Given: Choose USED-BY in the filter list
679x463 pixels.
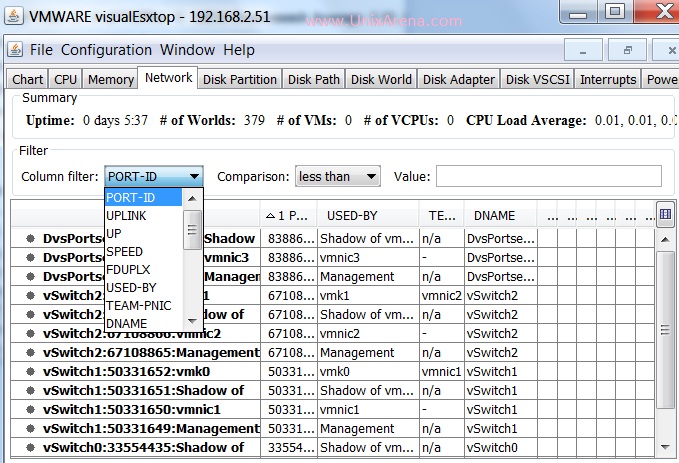Looking at the screenshot, I should 143,288.
